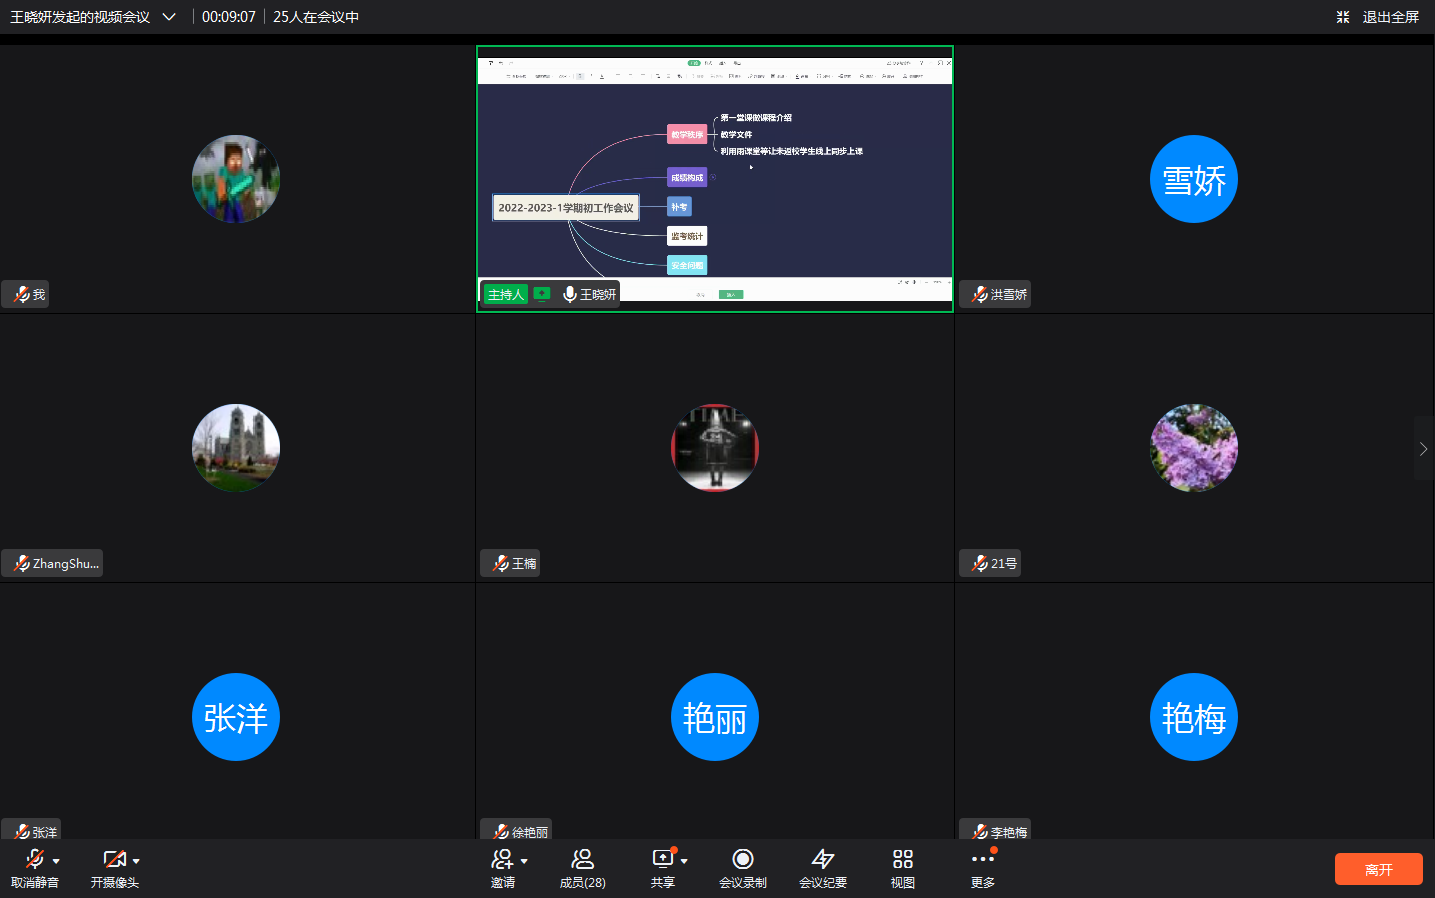Viewport: 1435px width, 898px height.
Task: Go to next page of participants
Action: point(1423,449)
